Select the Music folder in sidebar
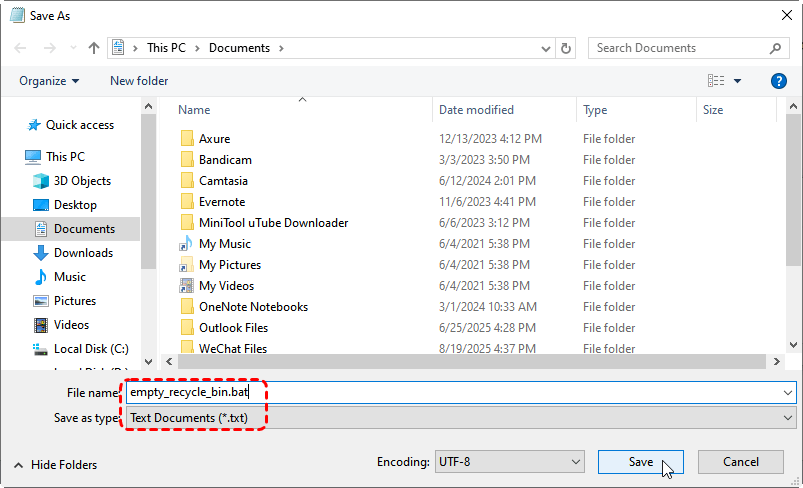Viewport: 803px width, 488px height. coord(69,277)
